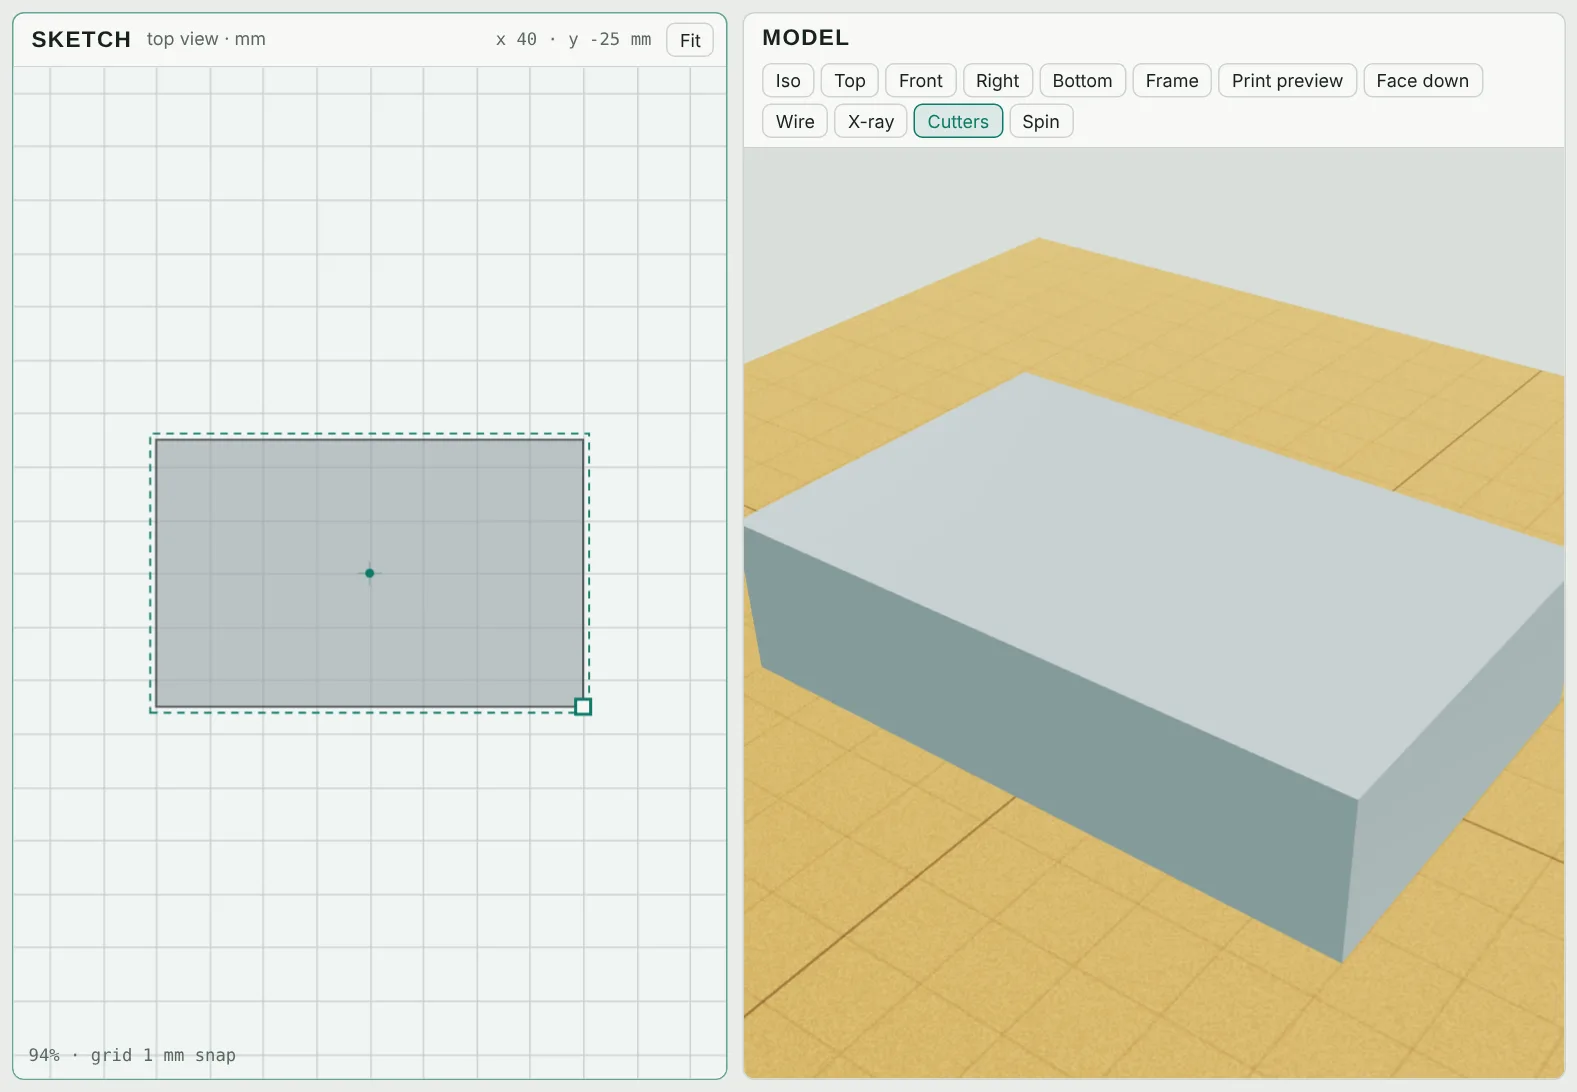Viewport: 1577px width, 1092px height.
Task: Grab the rectangle's corner resize handle
Action: click(x=583, y=707)
